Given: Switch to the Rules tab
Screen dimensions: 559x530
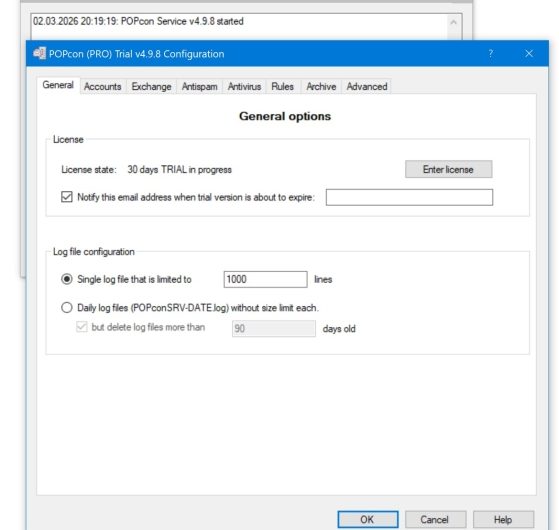Looking at the screenshot, I should pyautogui.click(x=282, y=87).
